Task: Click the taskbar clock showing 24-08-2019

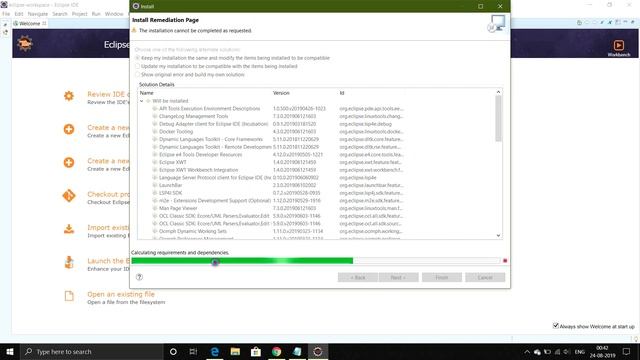Action: point(602,351)
